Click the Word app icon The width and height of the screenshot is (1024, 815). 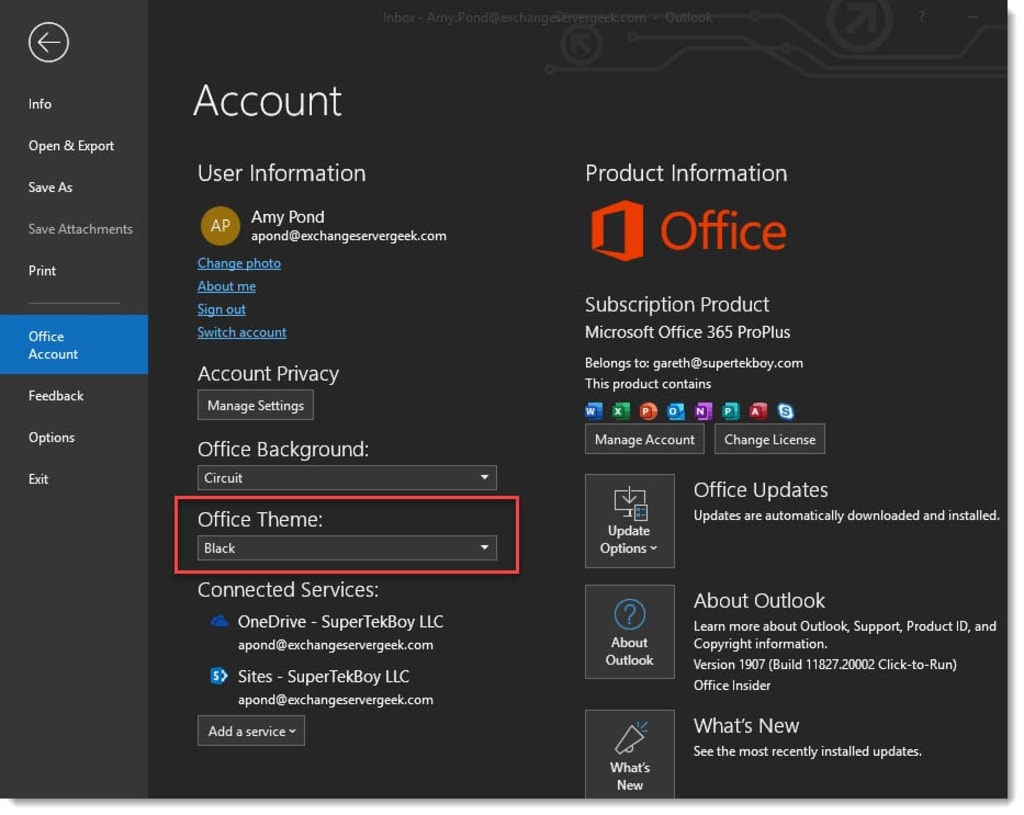(594, 411)
